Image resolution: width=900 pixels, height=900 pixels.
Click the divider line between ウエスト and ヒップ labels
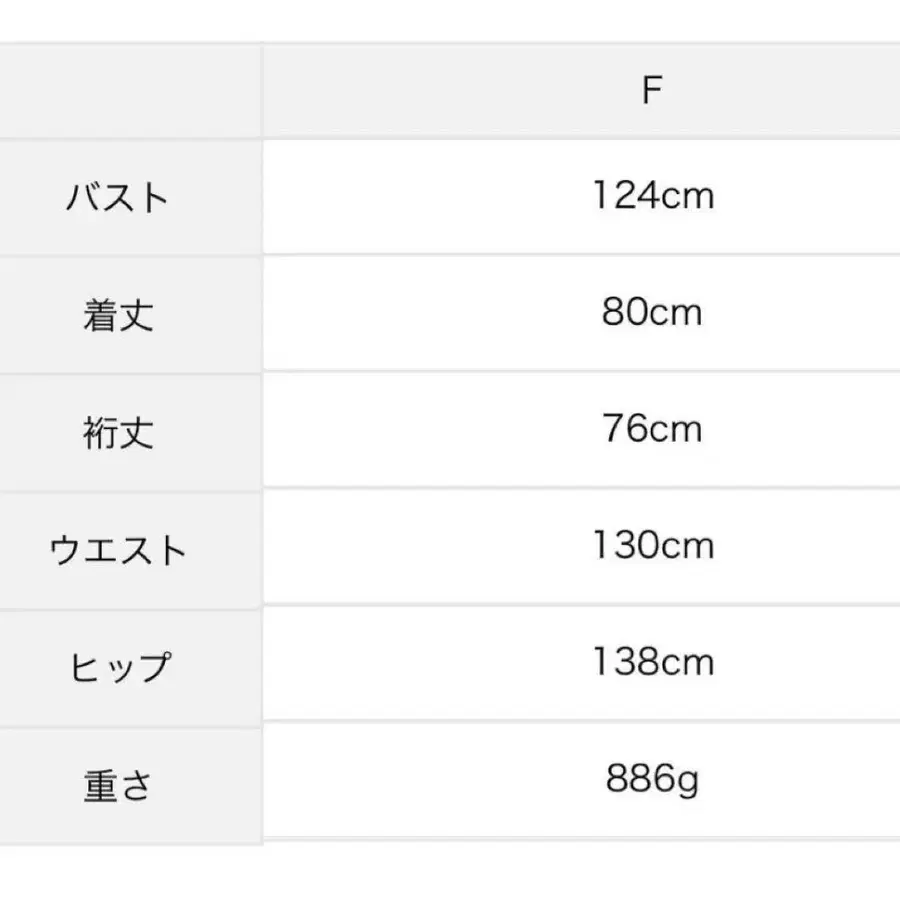coord(130,609)
